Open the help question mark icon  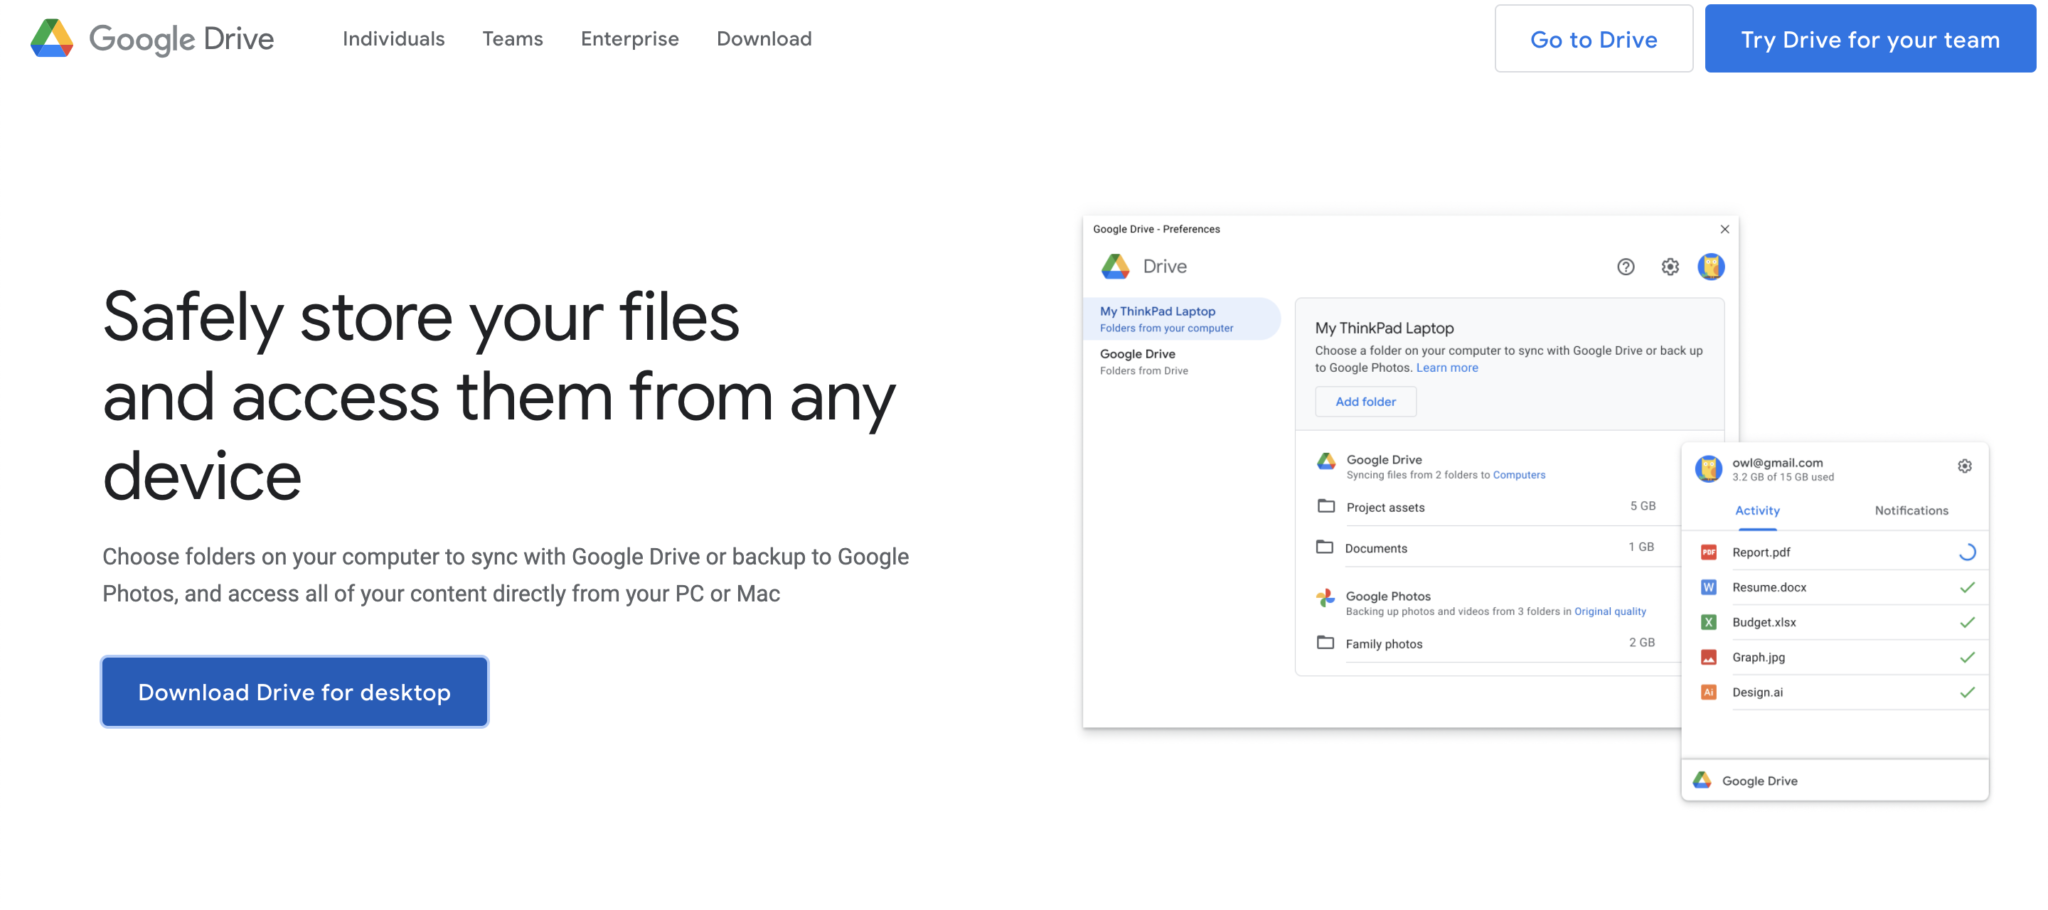tap(1626, 266)
